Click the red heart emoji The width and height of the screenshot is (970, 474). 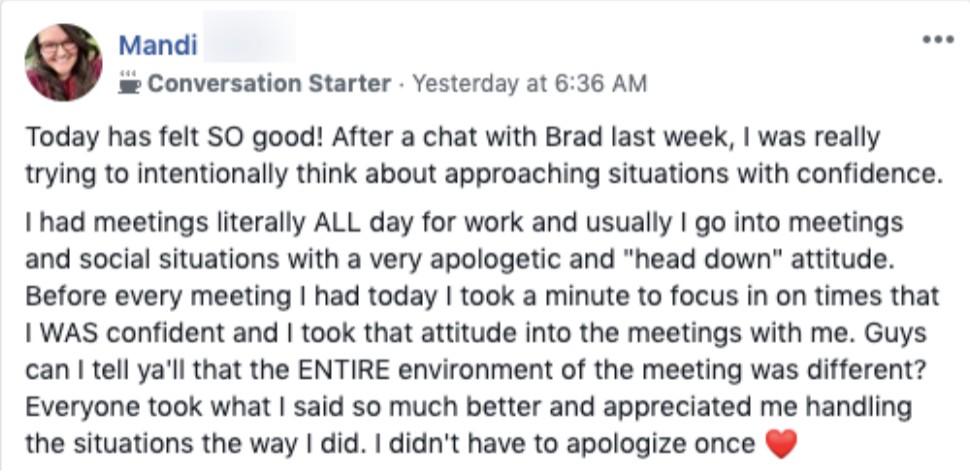click(781, 442)
